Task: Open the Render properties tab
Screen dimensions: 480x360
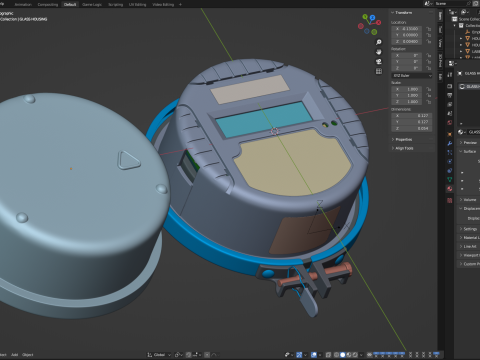Action: coord(450,86)
